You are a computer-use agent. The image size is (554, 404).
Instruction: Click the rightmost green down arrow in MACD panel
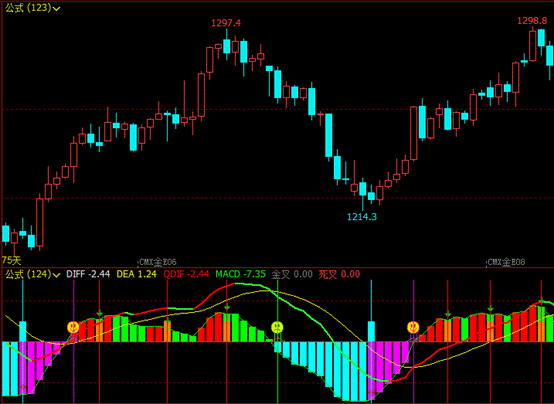pos(541,301)
